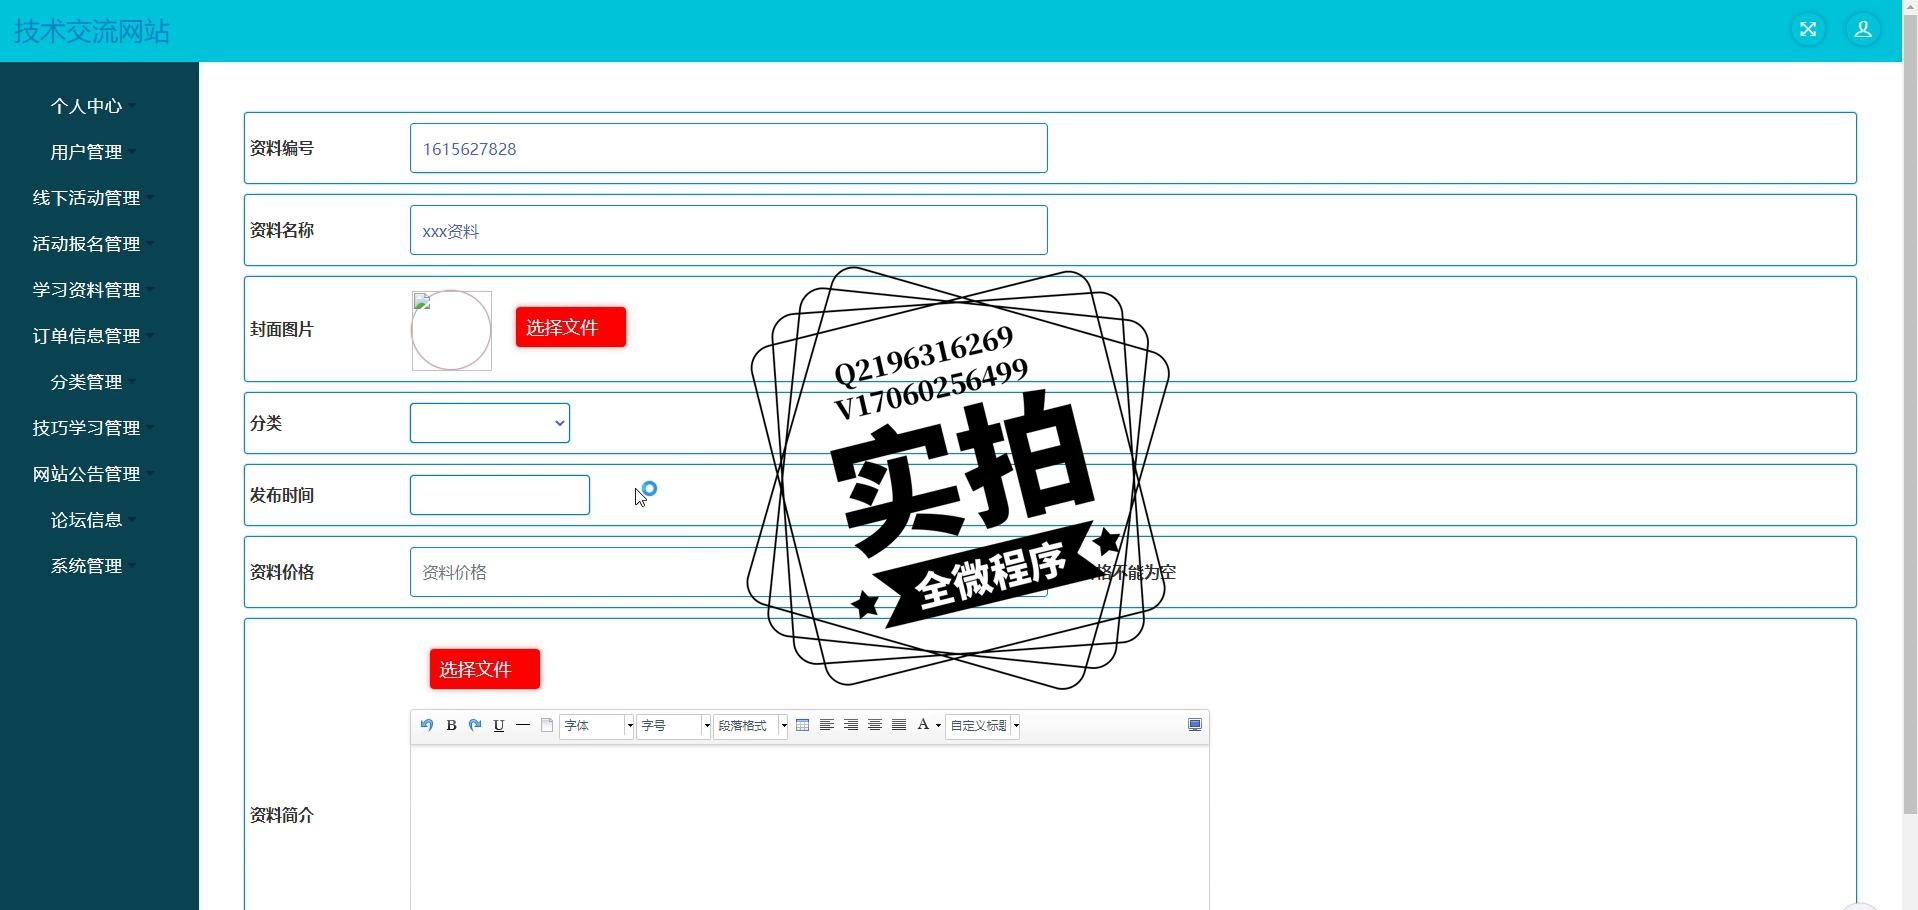Viewport: 1918px width, 910px height.
Task: Expand 个人中心 sidebar menu
Action: [x=92, y=106]
